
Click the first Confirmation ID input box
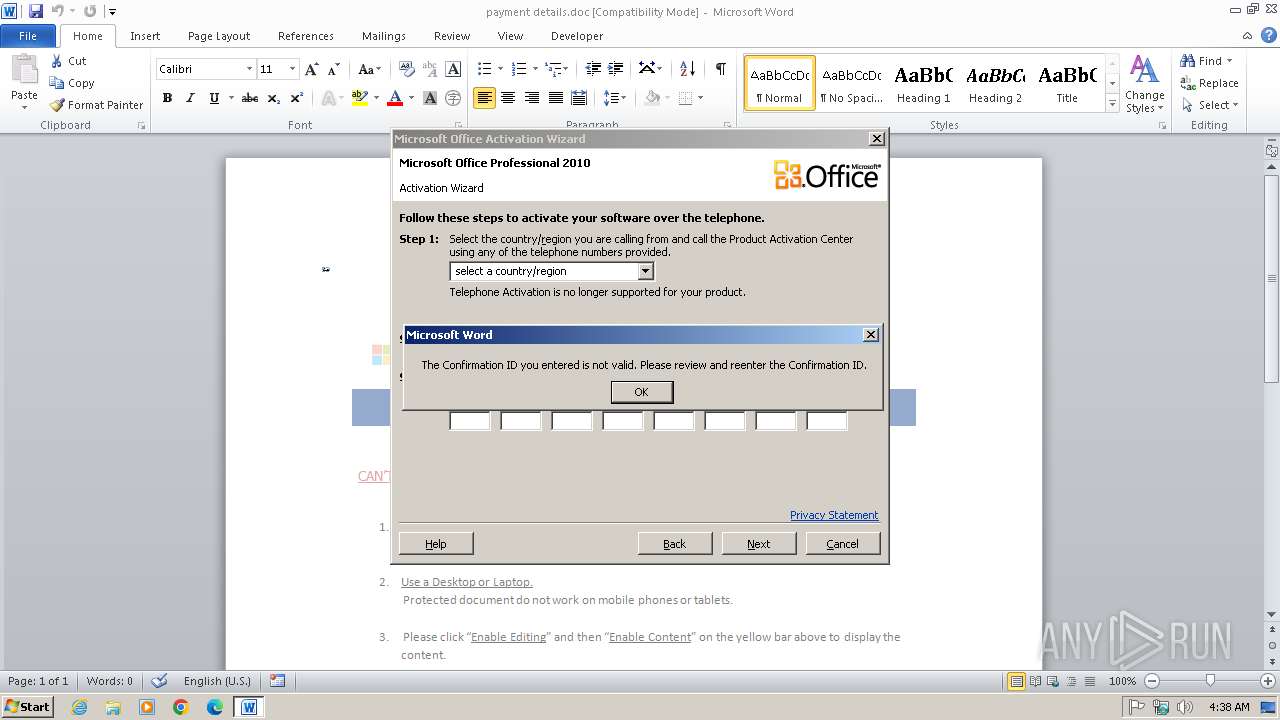click(470, 421)
